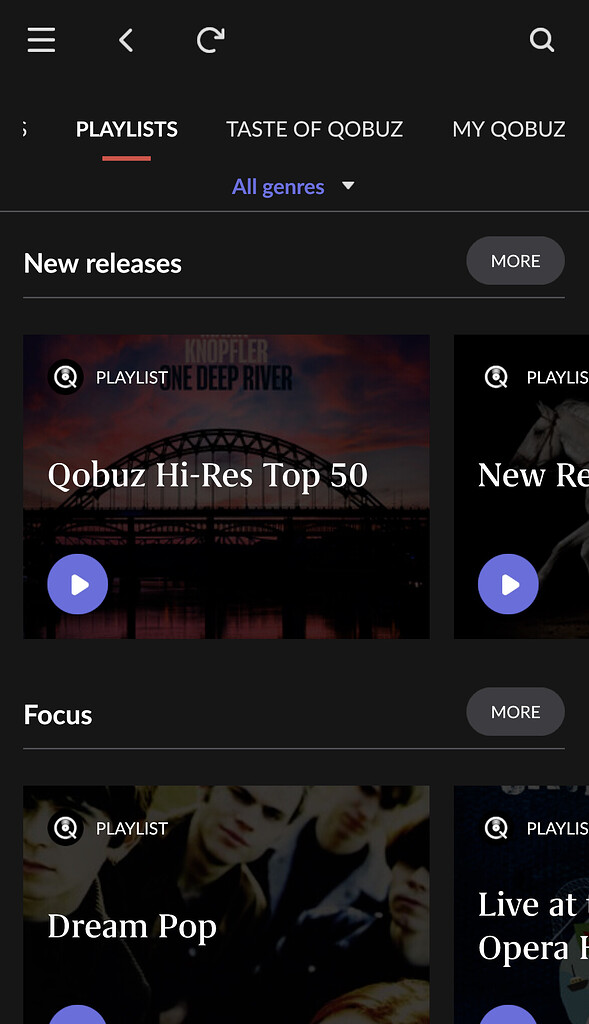Play the Qobuz Hi-Res Top 50 playlist
589x1024 pixels.
tap(77, 584)
